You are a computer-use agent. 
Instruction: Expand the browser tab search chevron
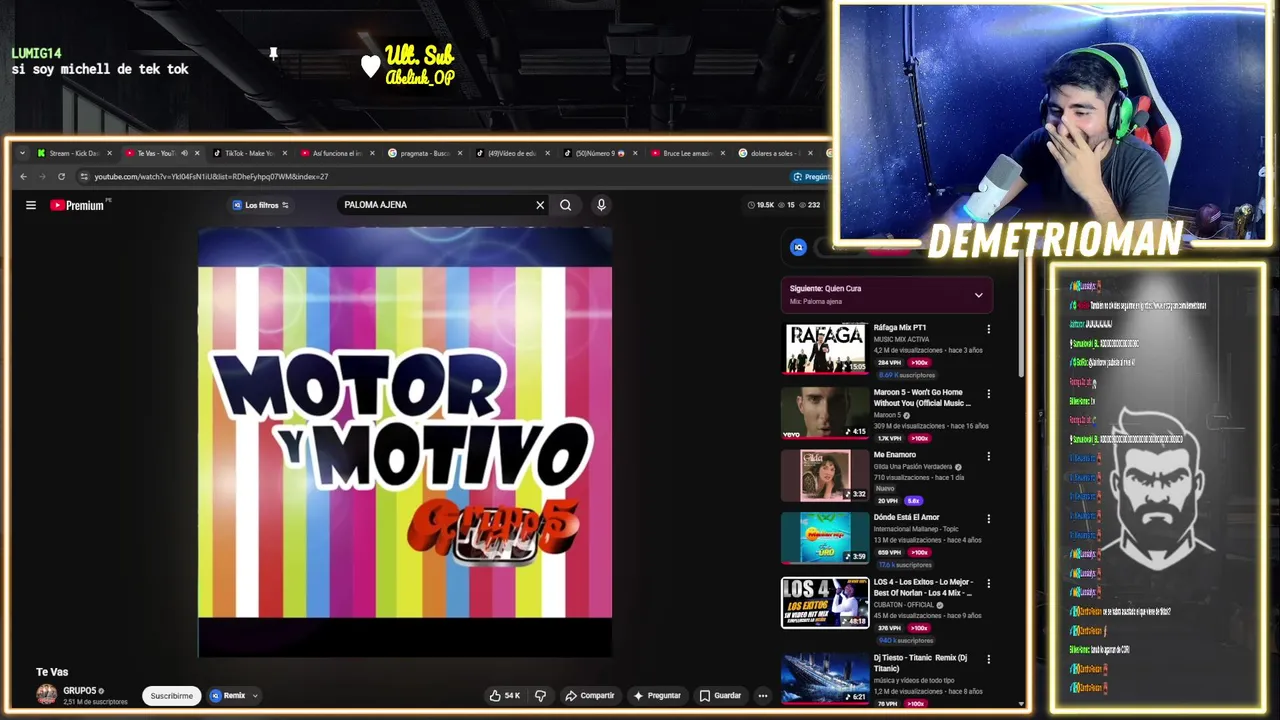22,153
